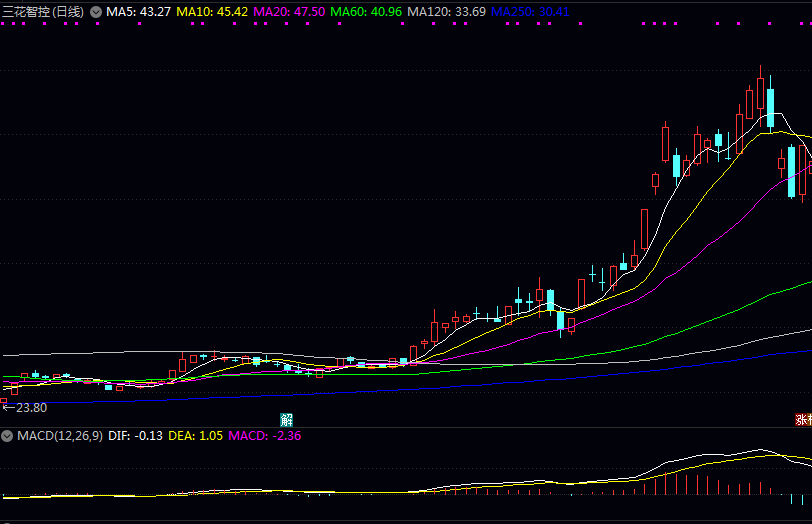Viewport: 812px width, 524px height.
Task: Select the MA250: 30.41 label
Action: click(530, 12)
